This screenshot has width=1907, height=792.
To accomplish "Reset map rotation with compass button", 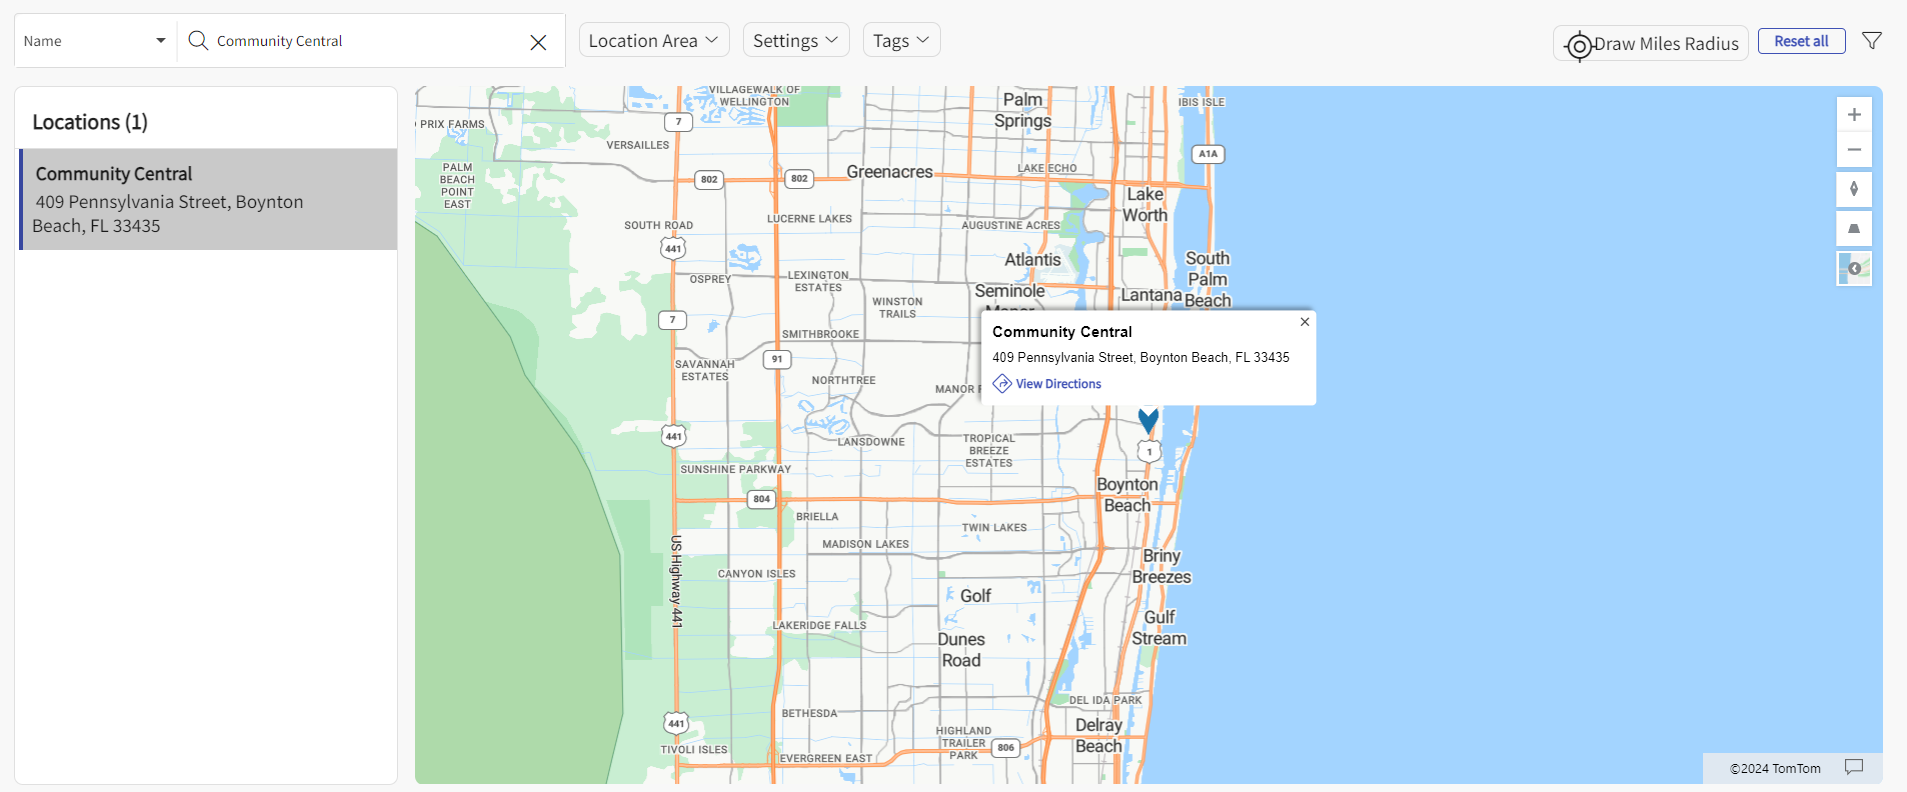I will pos(1853,189).
